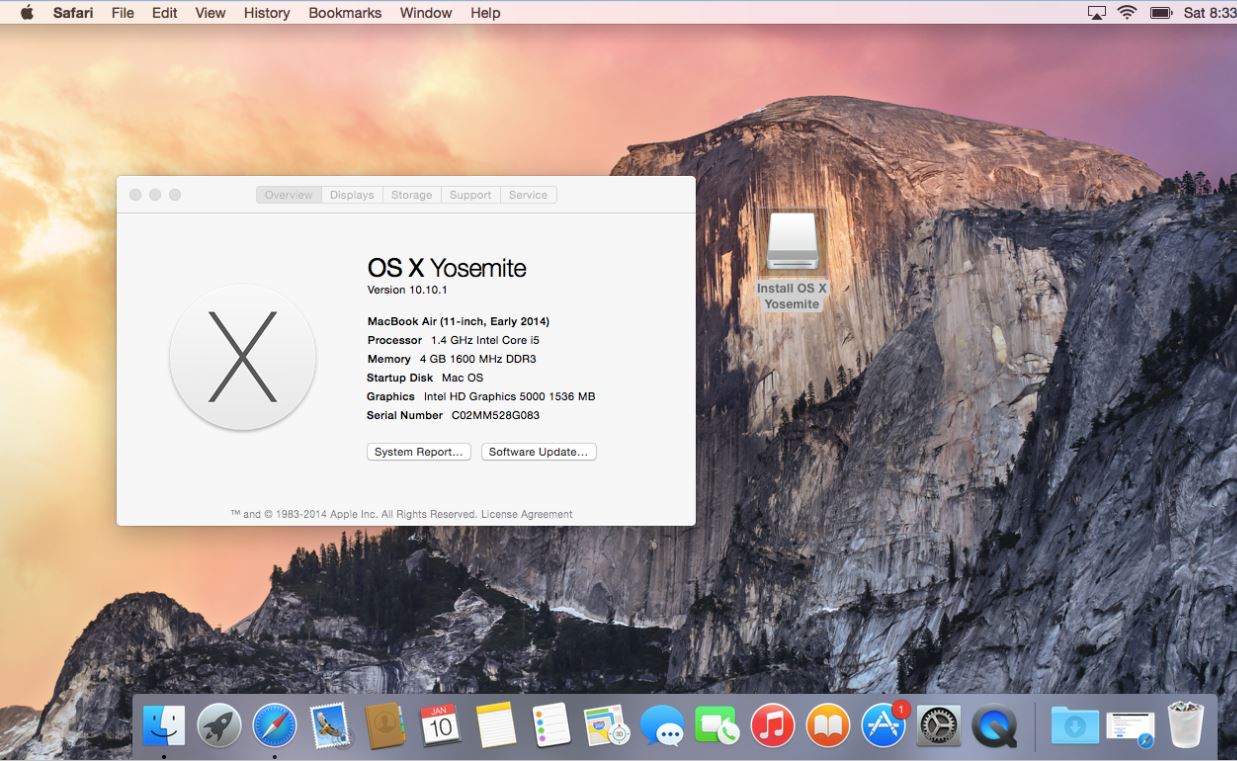This screenshot has height=761, width=1237.
Task: Open the License Agreement link
Action: (x=527, y=514)
